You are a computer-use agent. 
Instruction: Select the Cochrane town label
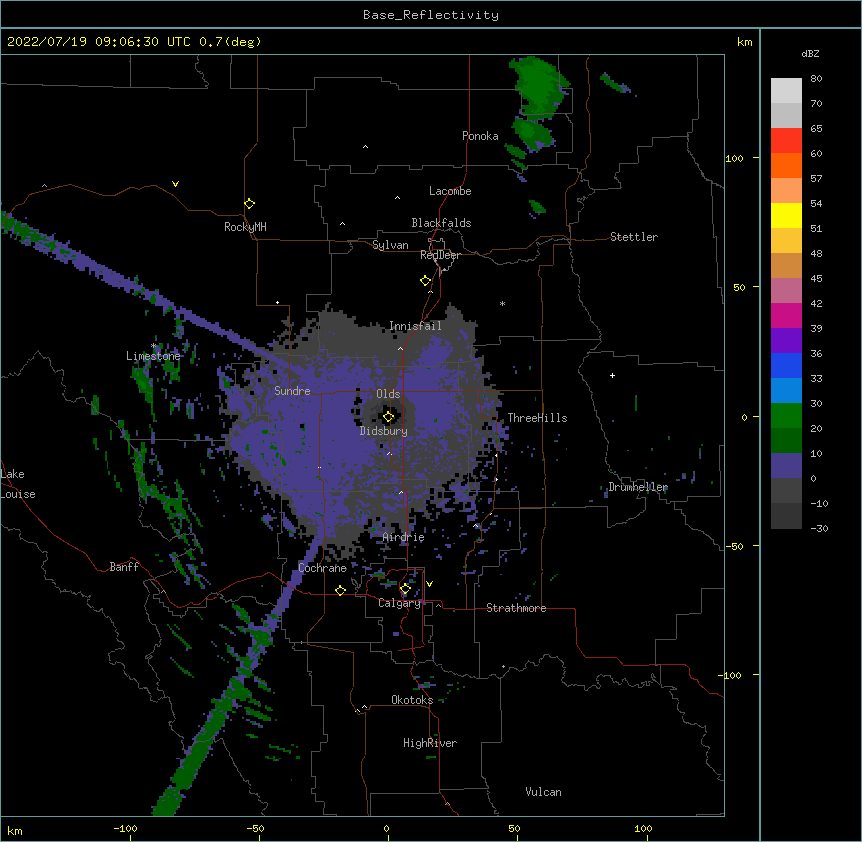pyautogui.click(x=322, y=568)
